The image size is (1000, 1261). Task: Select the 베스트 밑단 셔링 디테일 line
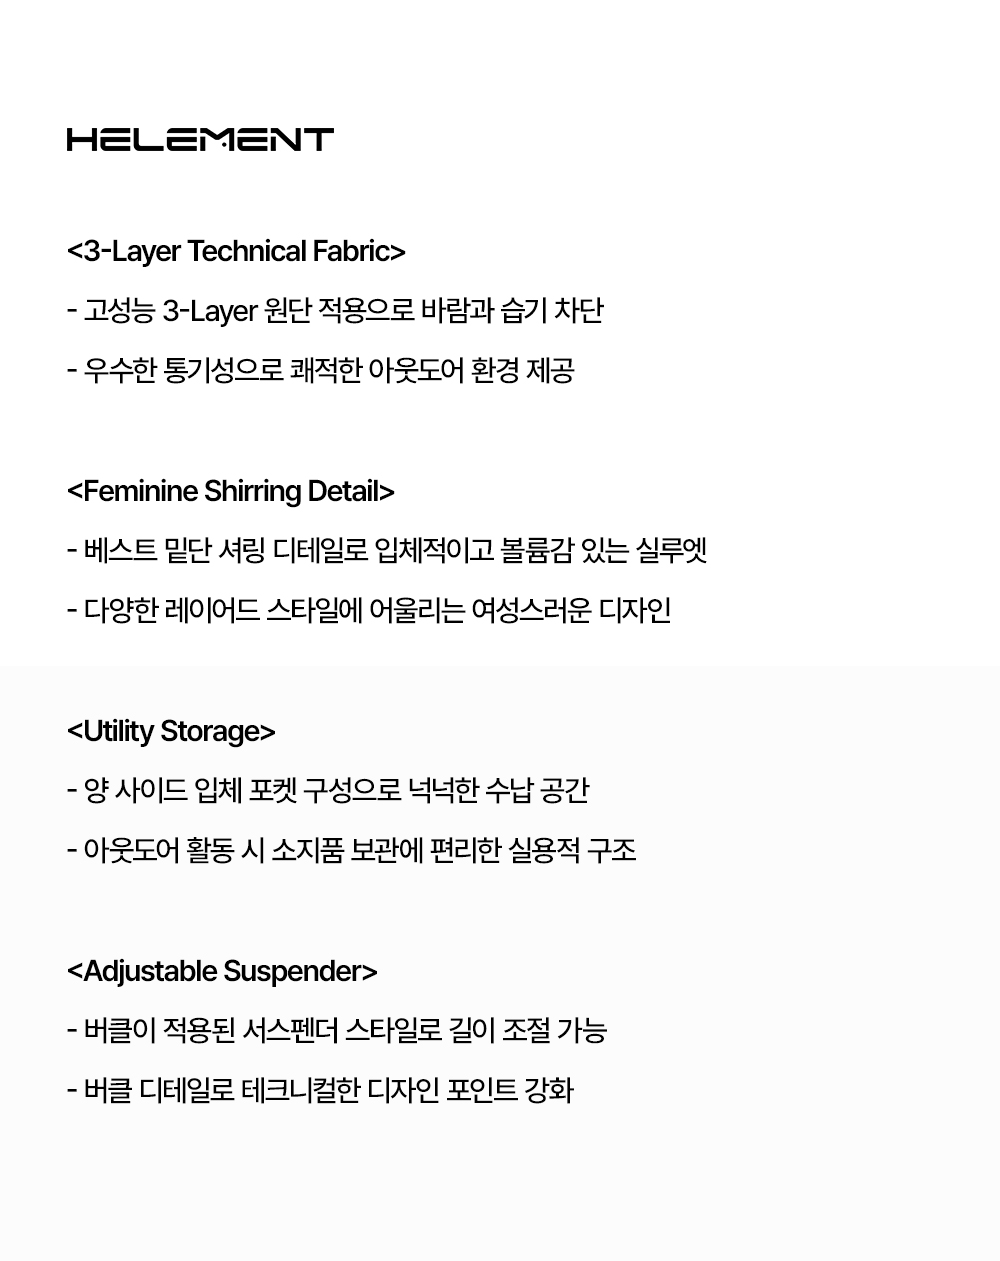click(387, 551)
